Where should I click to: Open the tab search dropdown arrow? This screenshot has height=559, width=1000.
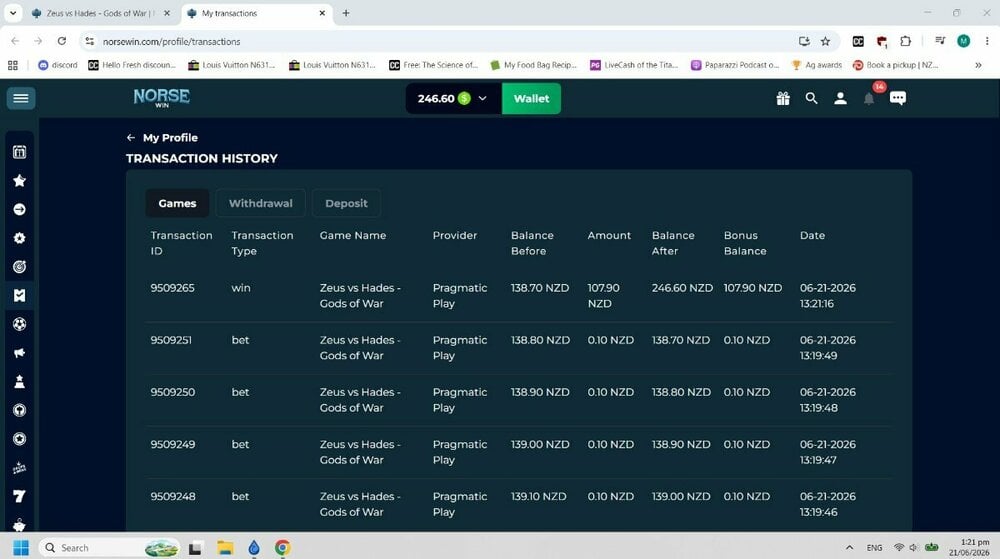pos(13,13)
